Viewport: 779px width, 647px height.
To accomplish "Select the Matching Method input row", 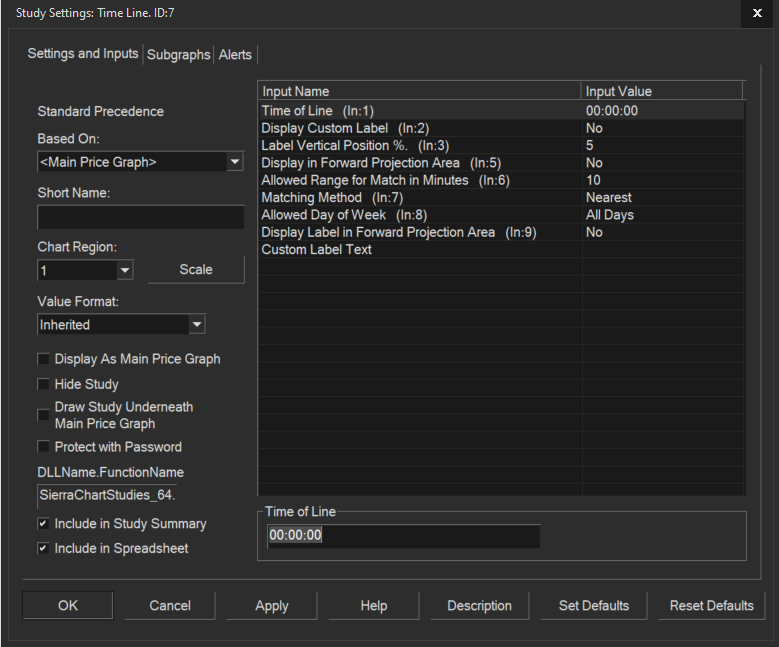I will pos(420,198).
